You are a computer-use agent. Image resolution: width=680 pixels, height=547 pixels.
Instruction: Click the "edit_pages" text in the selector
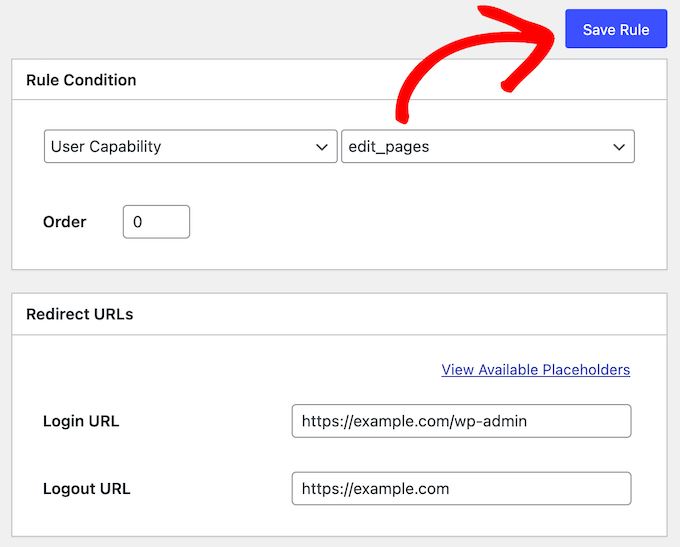point(388,146)
